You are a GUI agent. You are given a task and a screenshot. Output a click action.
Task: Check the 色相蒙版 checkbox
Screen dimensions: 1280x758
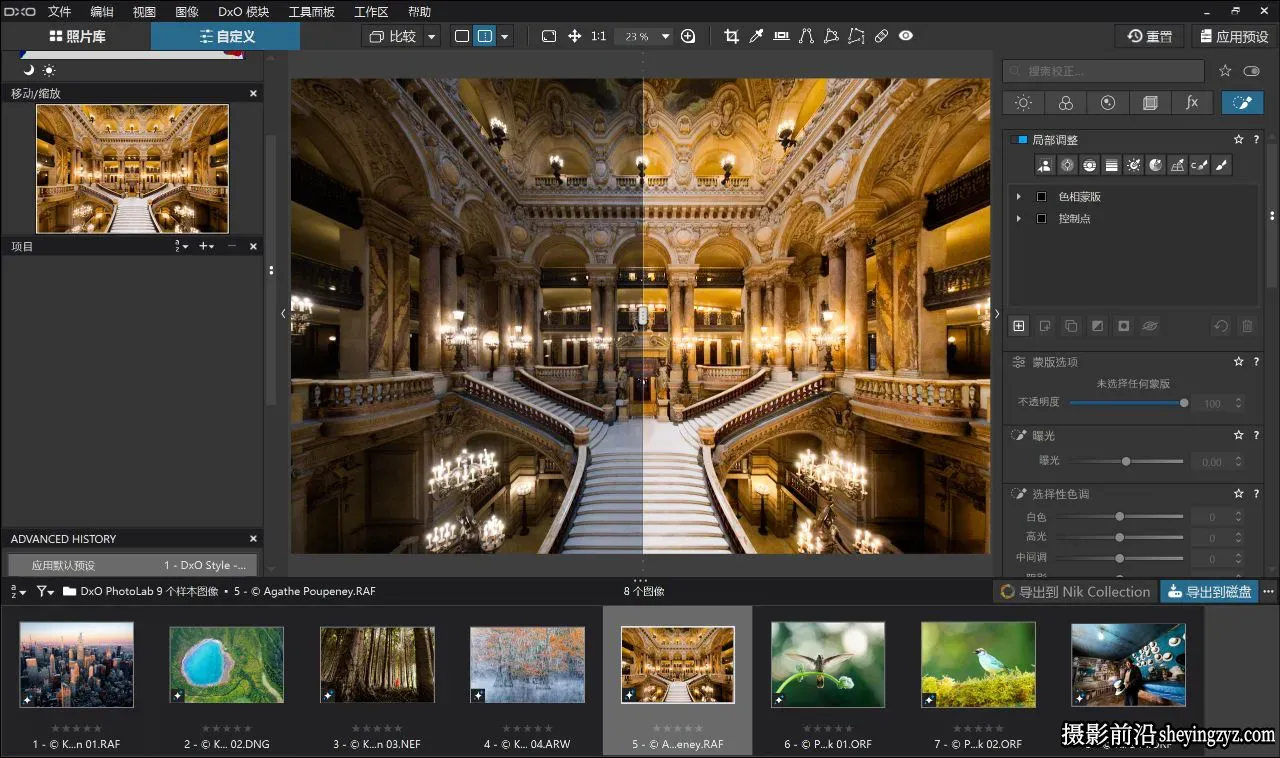[x=1041, y=197]
